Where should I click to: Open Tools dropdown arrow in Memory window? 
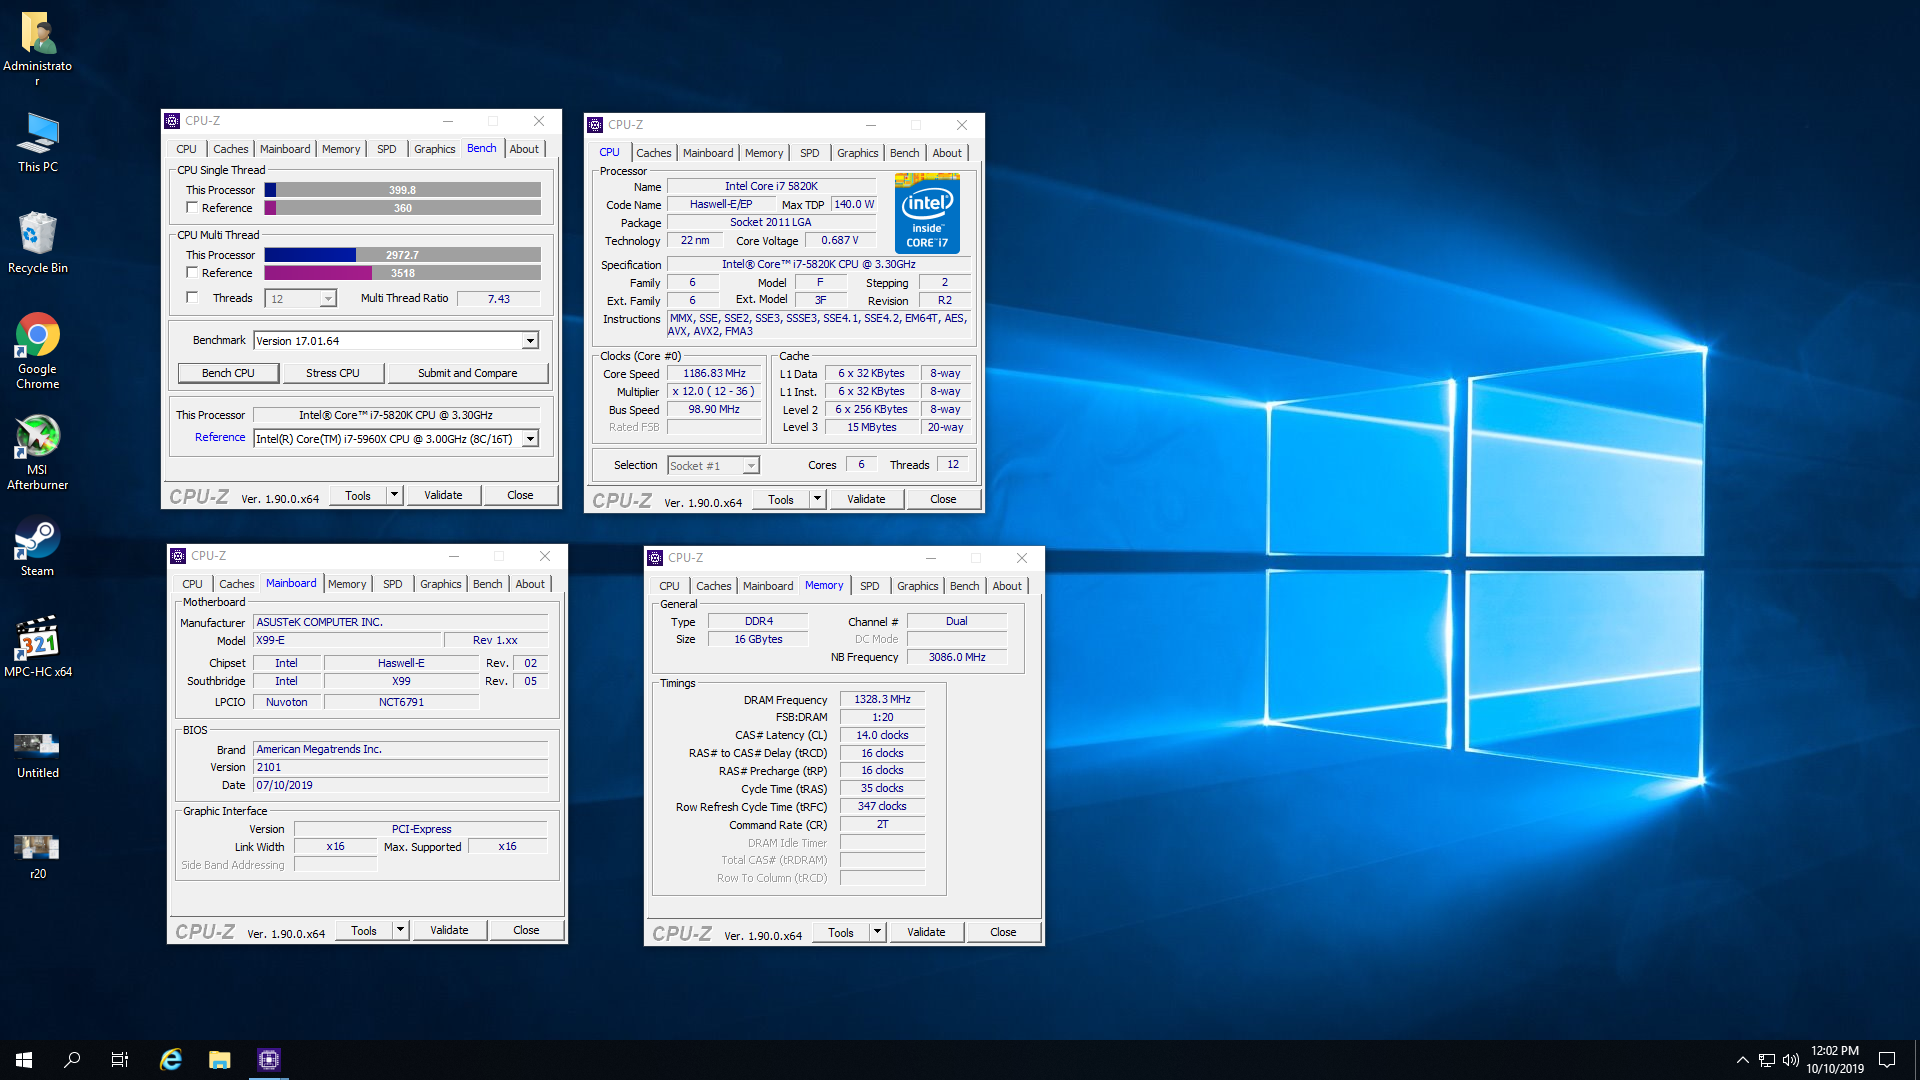click(877, 932)
